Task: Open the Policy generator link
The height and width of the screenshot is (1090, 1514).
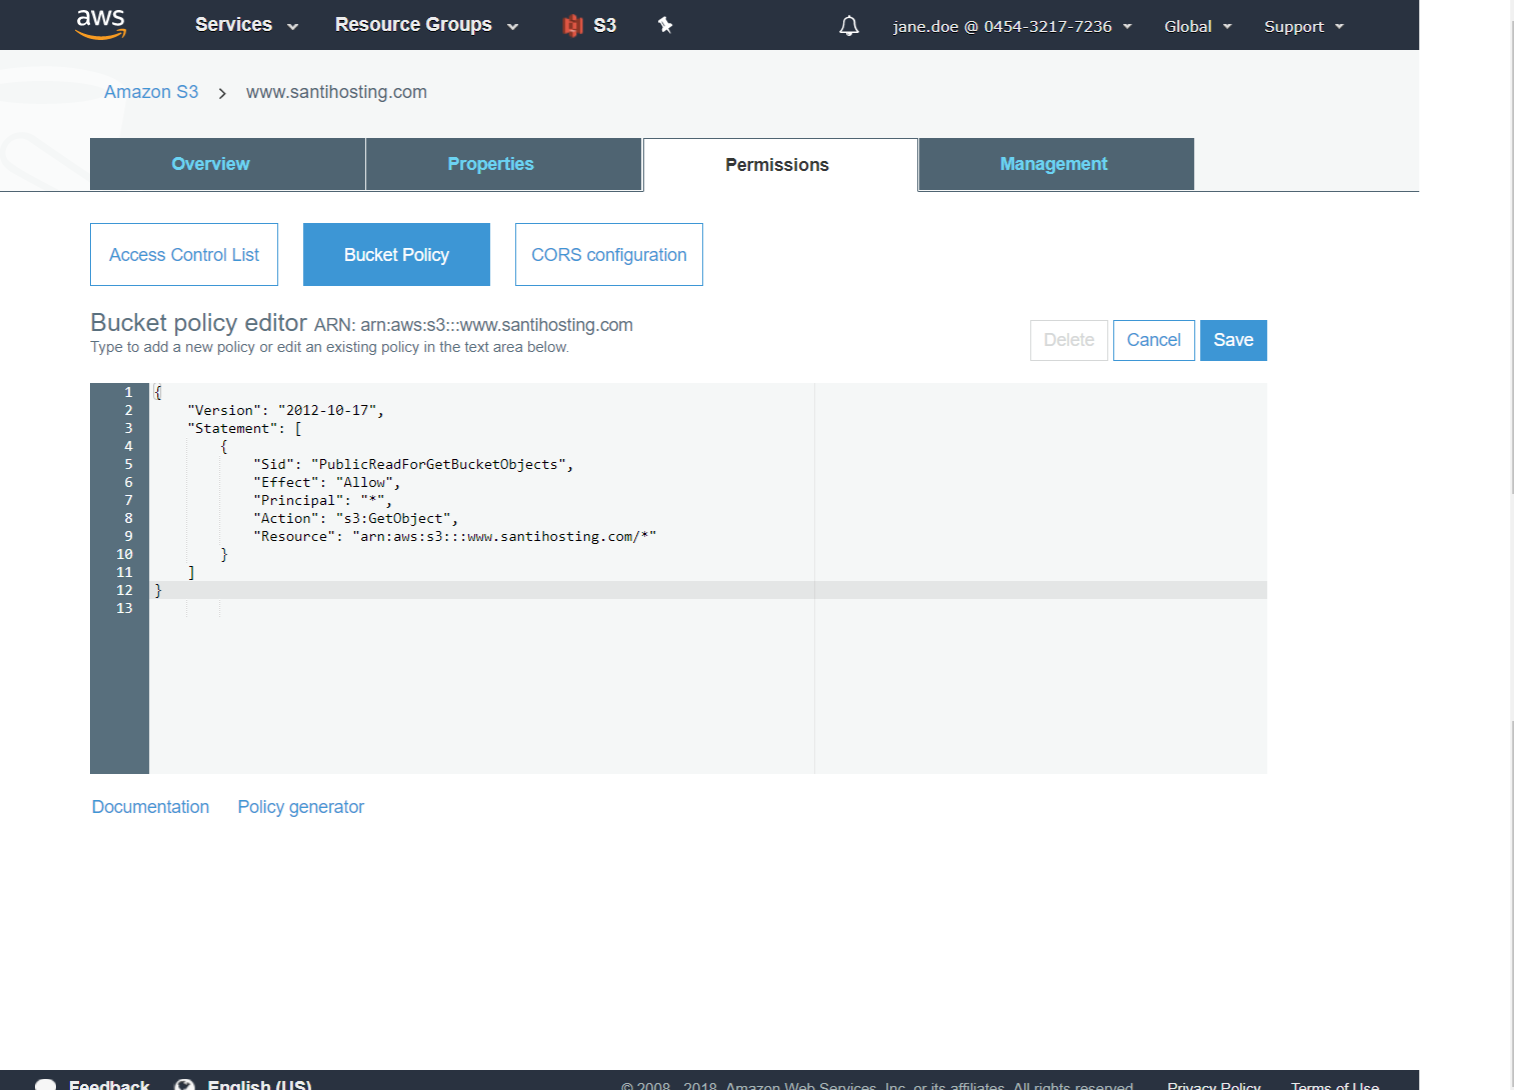Action: [300, 807]
